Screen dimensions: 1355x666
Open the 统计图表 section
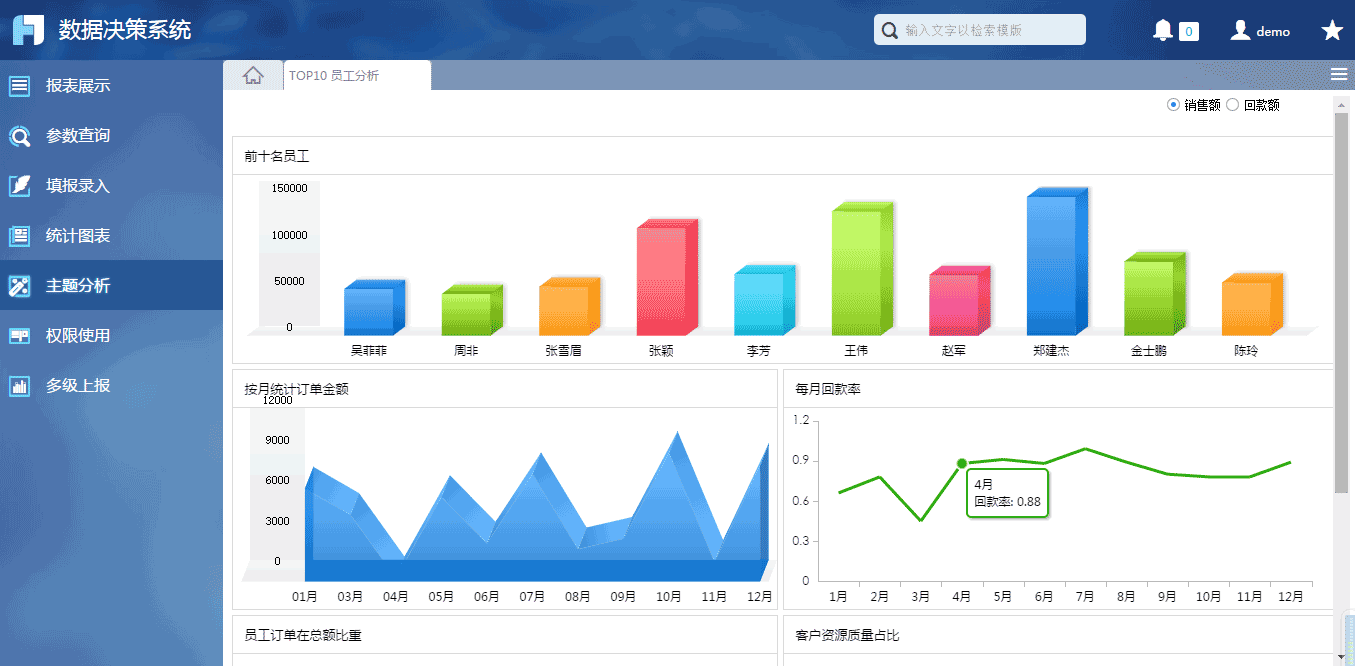(x=20, y=236)
